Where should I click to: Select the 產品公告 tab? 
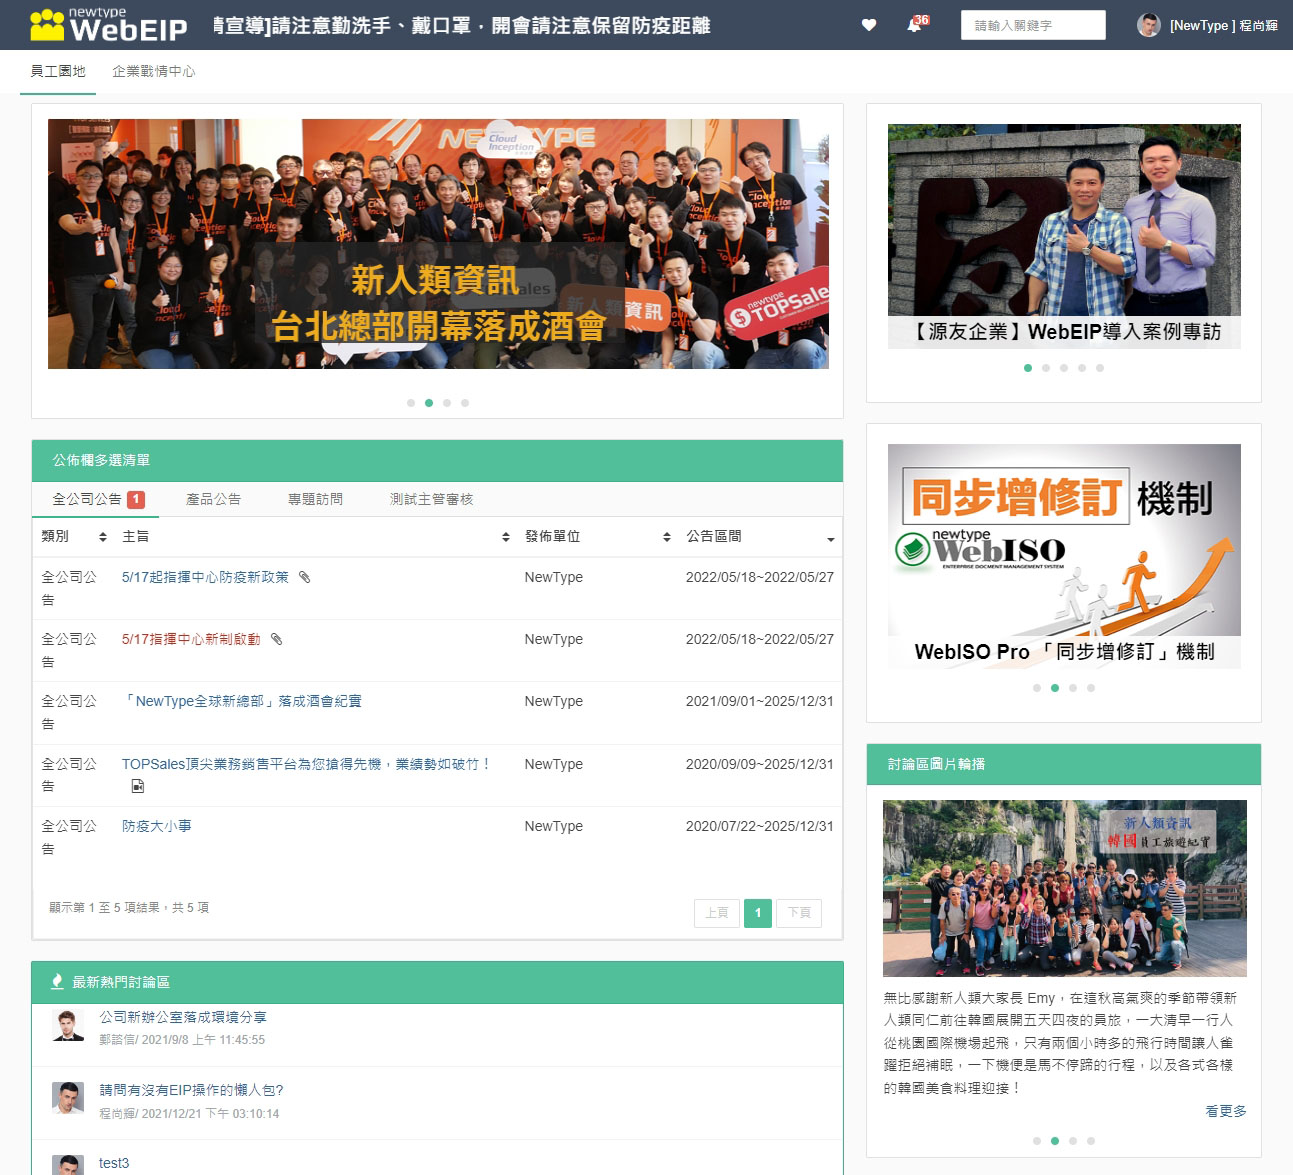213,499
